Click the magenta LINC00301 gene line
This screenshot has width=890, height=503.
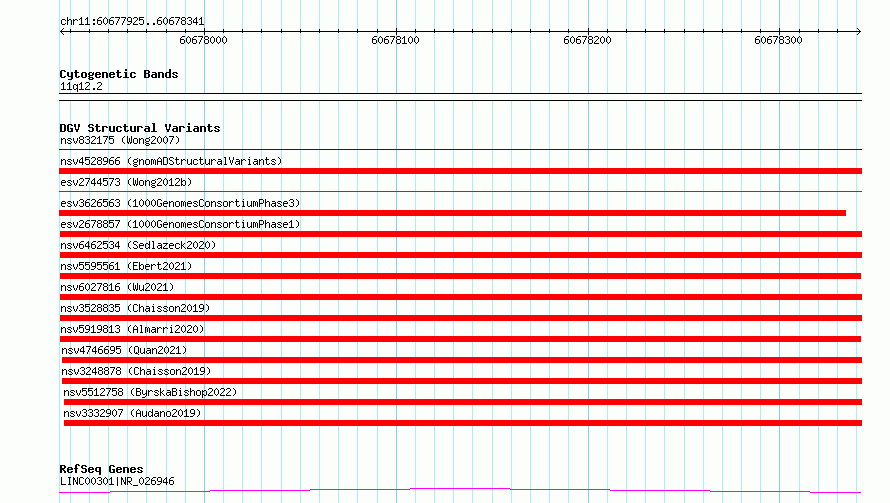[460, 490]
